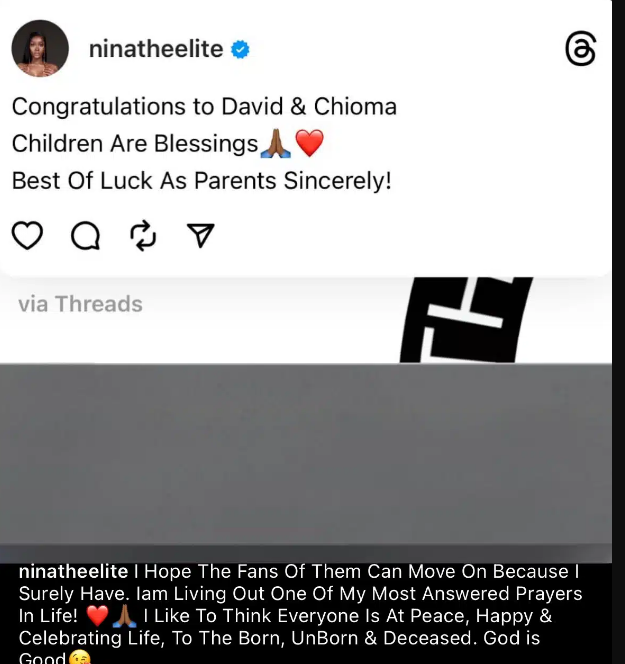
Task: Click the 'via Threads' label
Action: point(80,304)
